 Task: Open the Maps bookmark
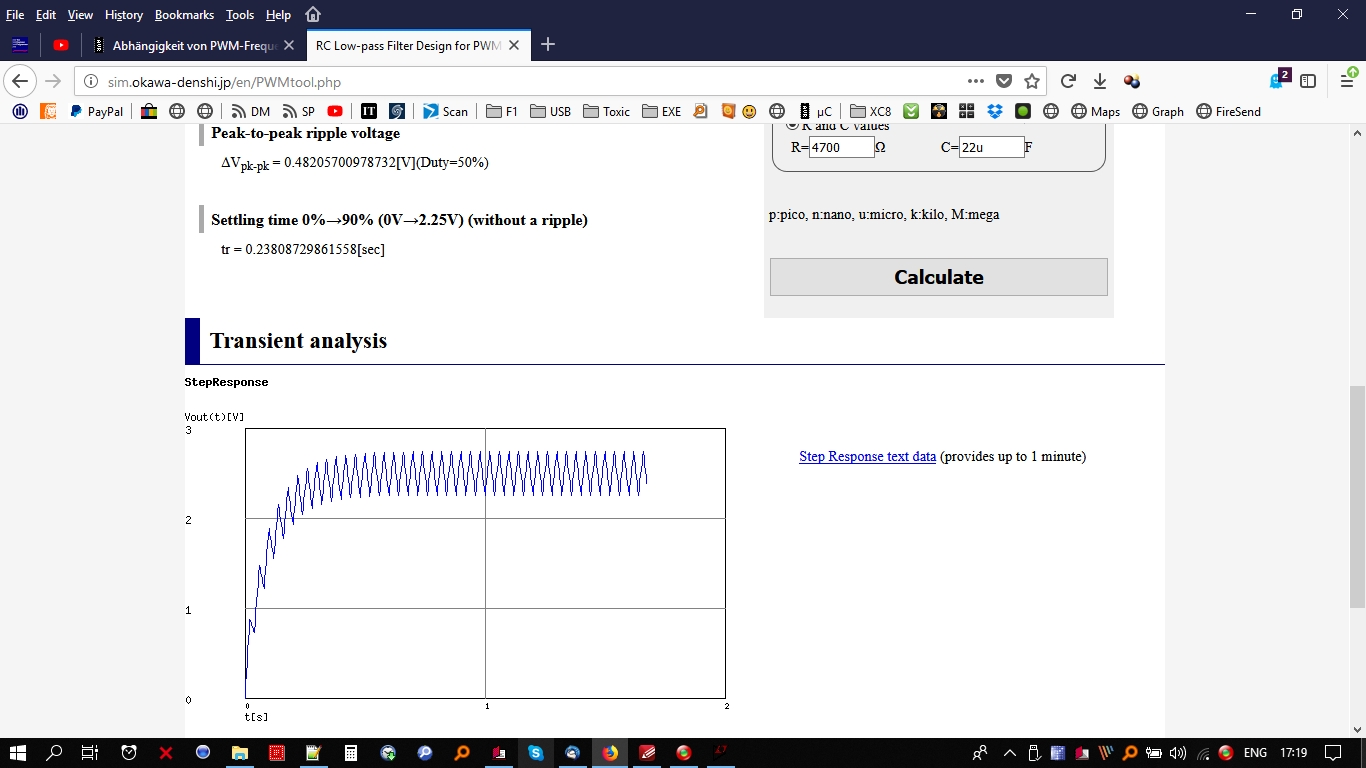[x=1095, y=112]
